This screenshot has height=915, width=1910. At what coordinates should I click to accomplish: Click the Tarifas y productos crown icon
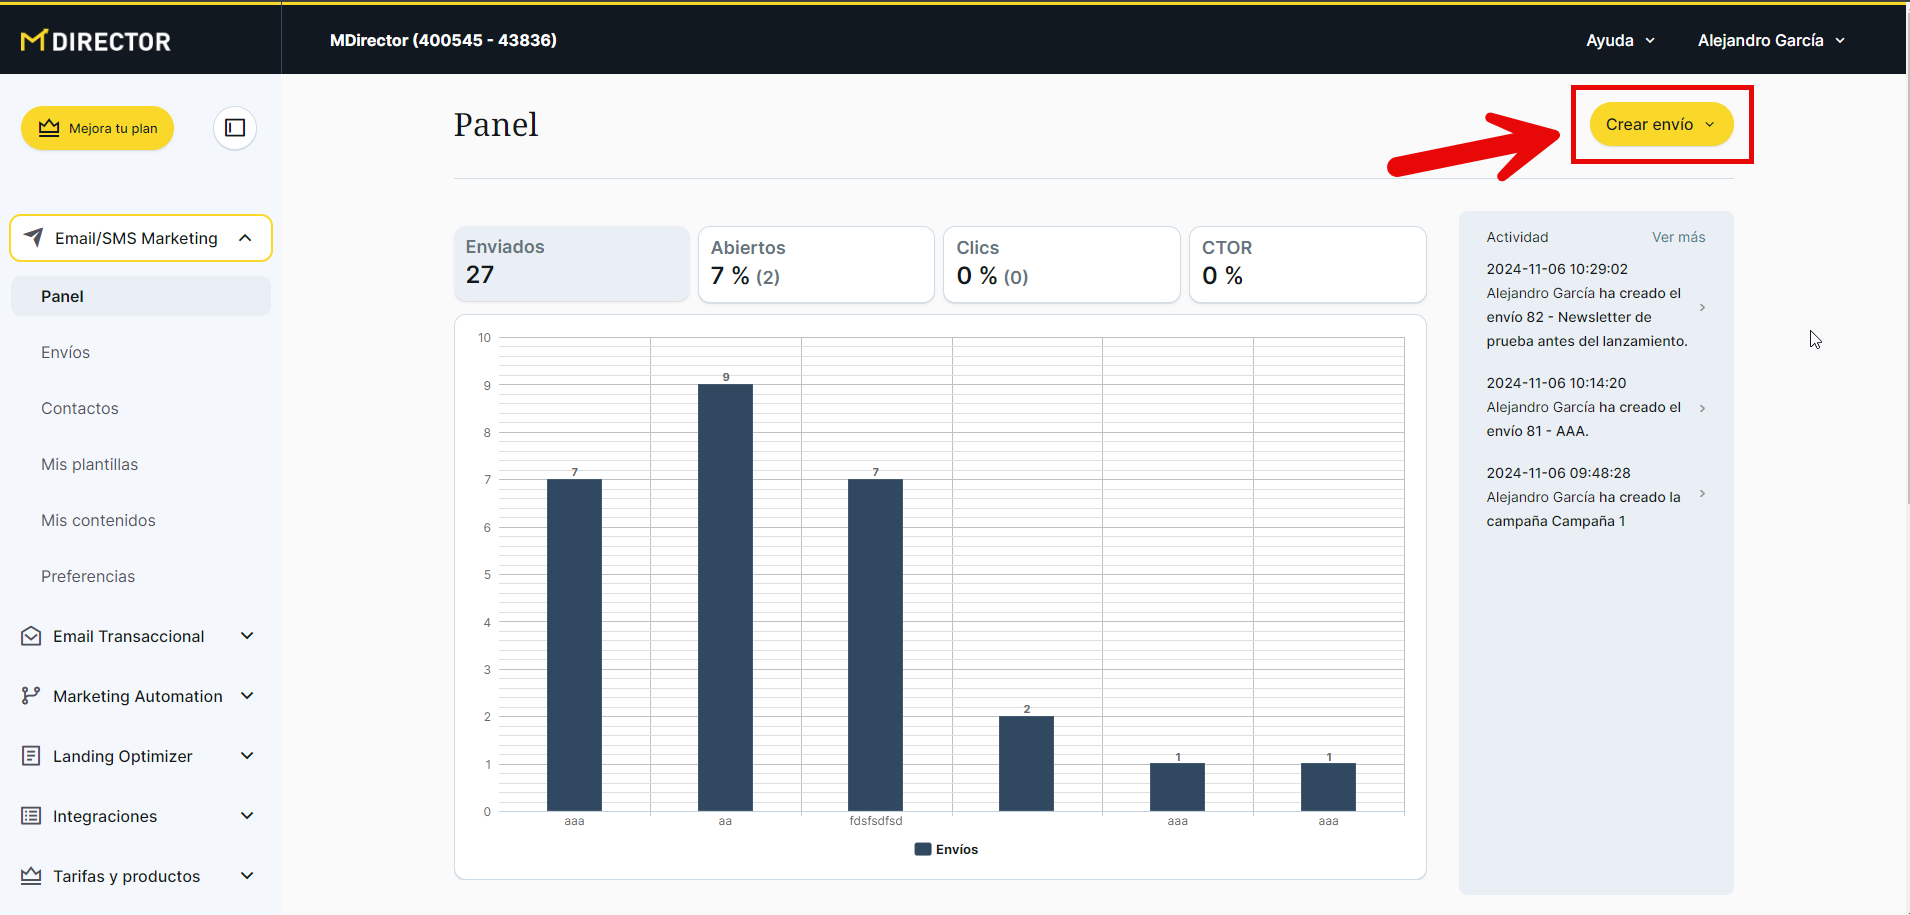click(31, 876)
